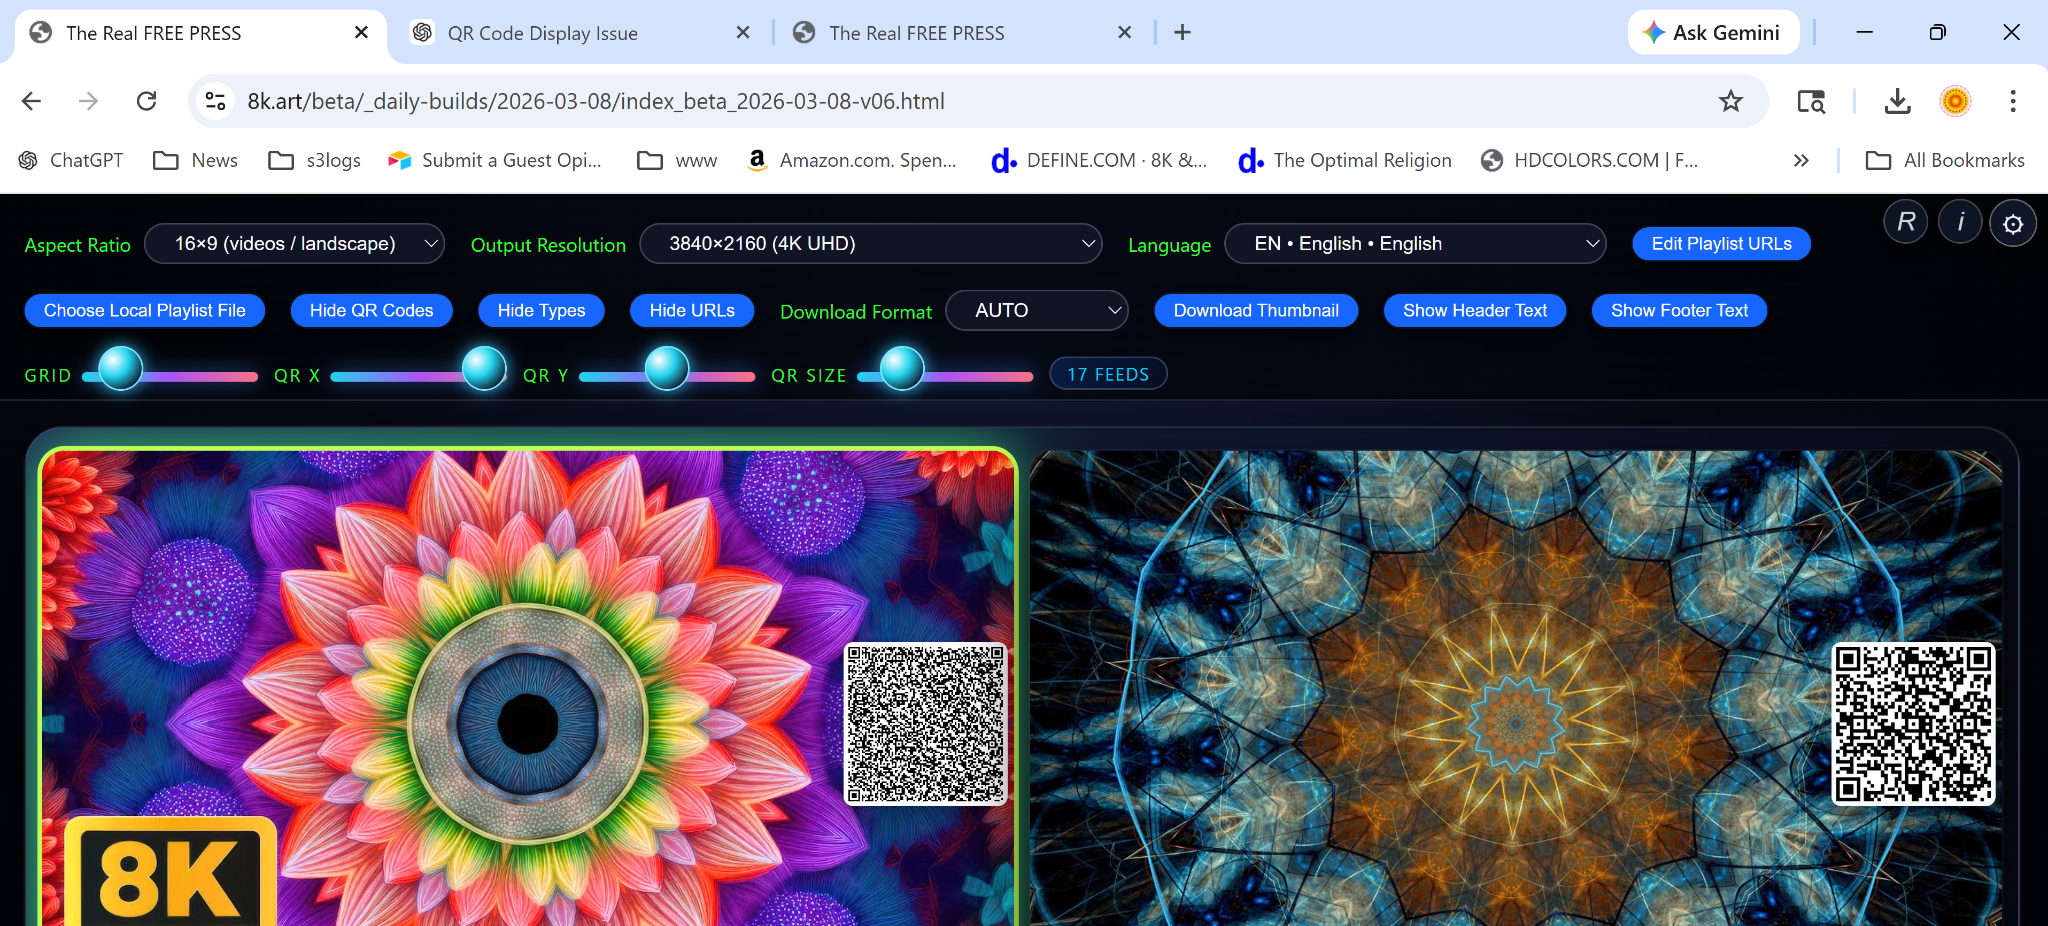The width and height of the screenshot is (2048, 926).
Task: Click the QR code on flower thumbnail
Action: coord(926,724)
